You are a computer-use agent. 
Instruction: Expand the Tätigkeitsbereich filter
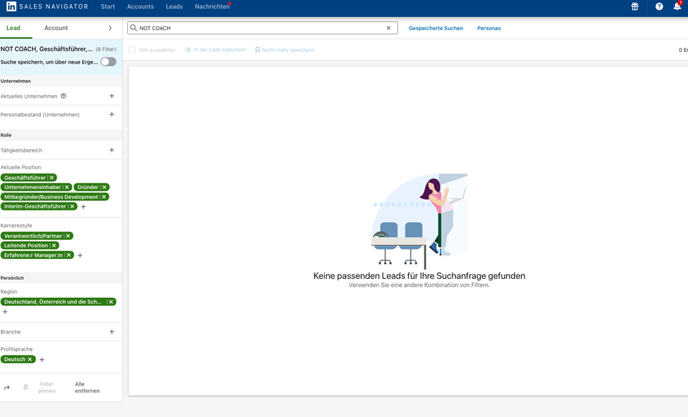pyautogui.click(x=111, y=150)
